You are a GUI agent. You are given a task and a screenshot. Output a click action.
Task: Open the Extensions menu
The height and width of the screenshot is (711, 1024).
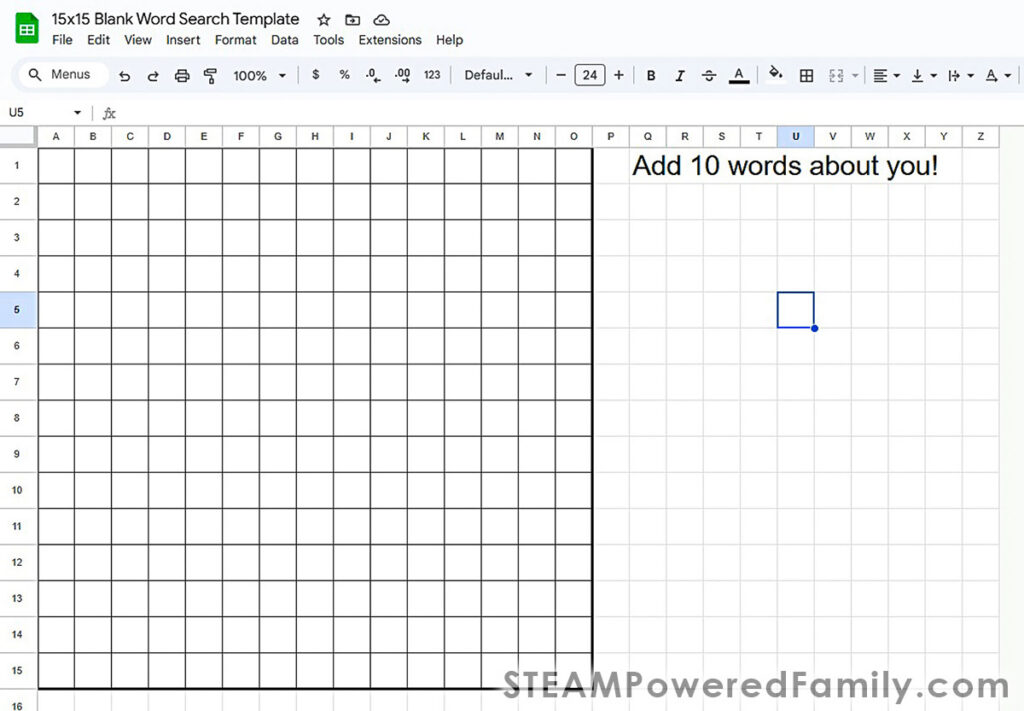(x=389, y=40)
